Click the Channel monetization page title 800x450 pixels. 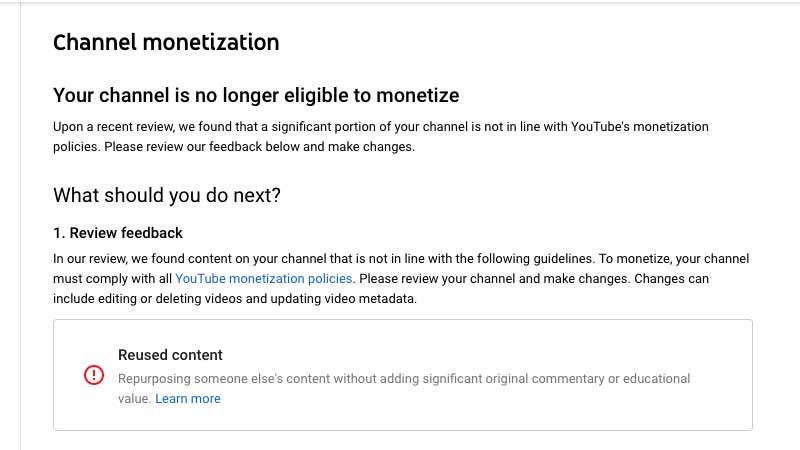[x=166, y=42]
